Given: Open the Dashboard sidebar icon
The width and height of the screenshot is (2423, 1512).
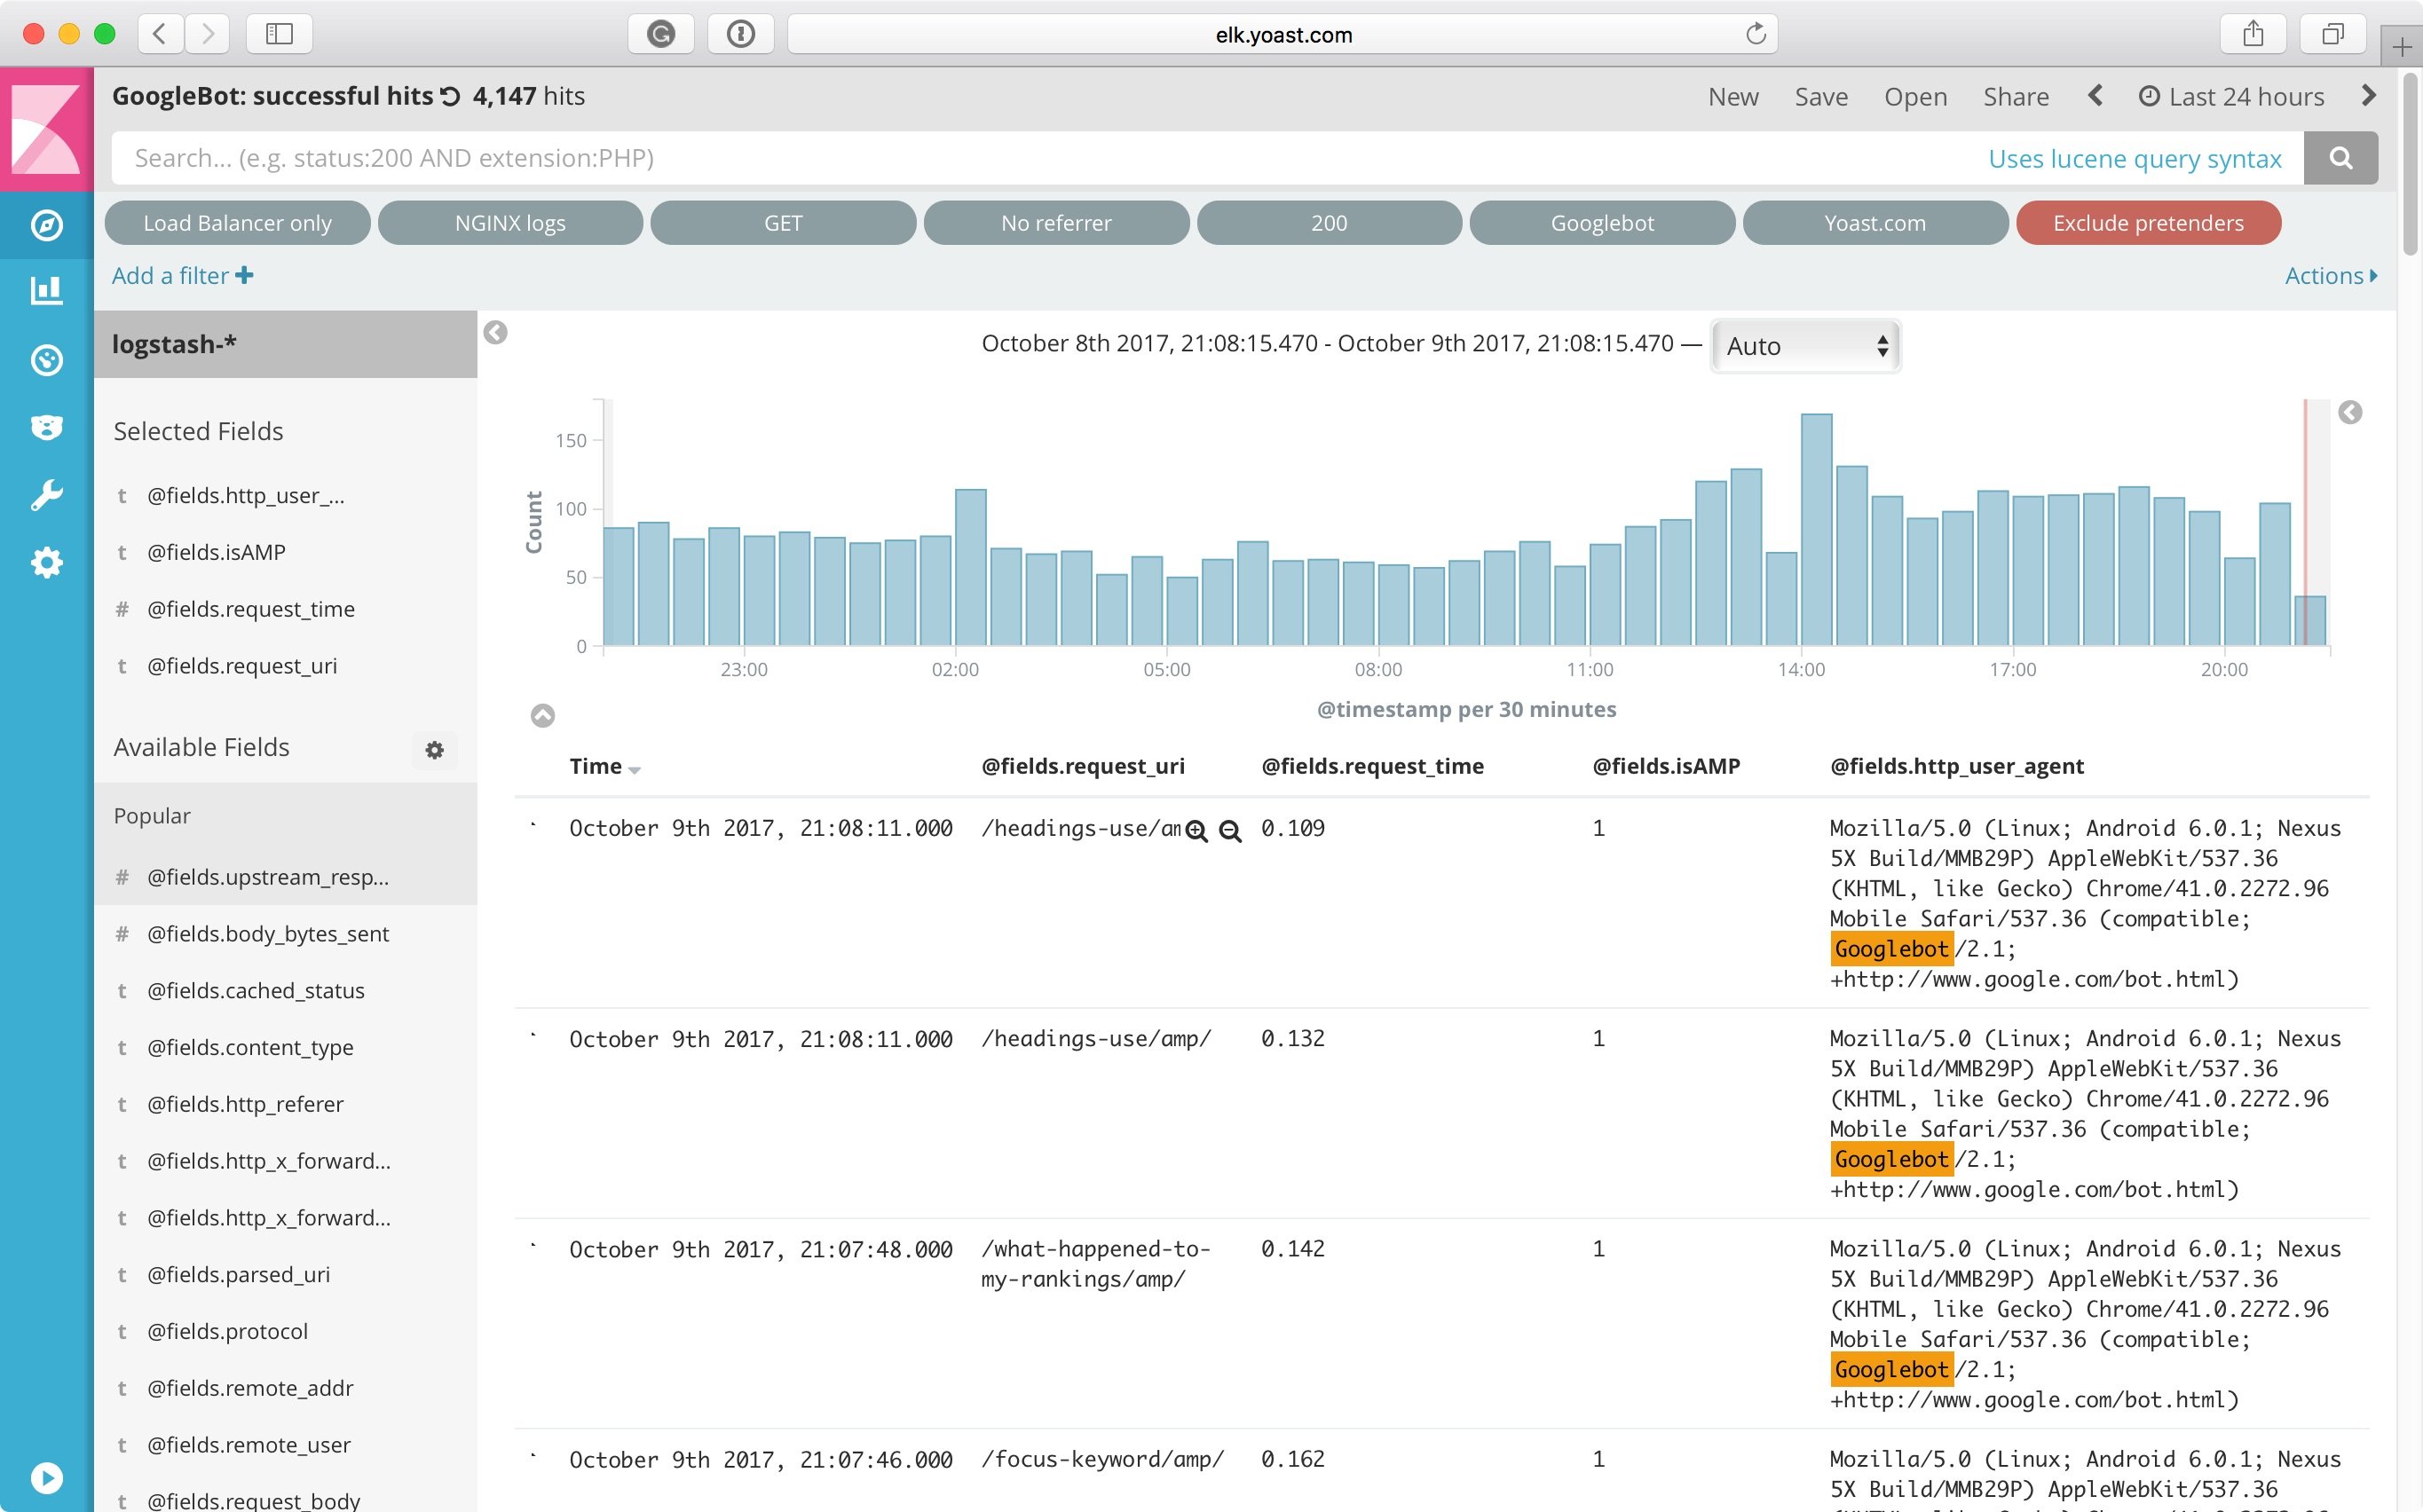Looking at the screenshot, I should pyautogui.click(x=46, y=359).
